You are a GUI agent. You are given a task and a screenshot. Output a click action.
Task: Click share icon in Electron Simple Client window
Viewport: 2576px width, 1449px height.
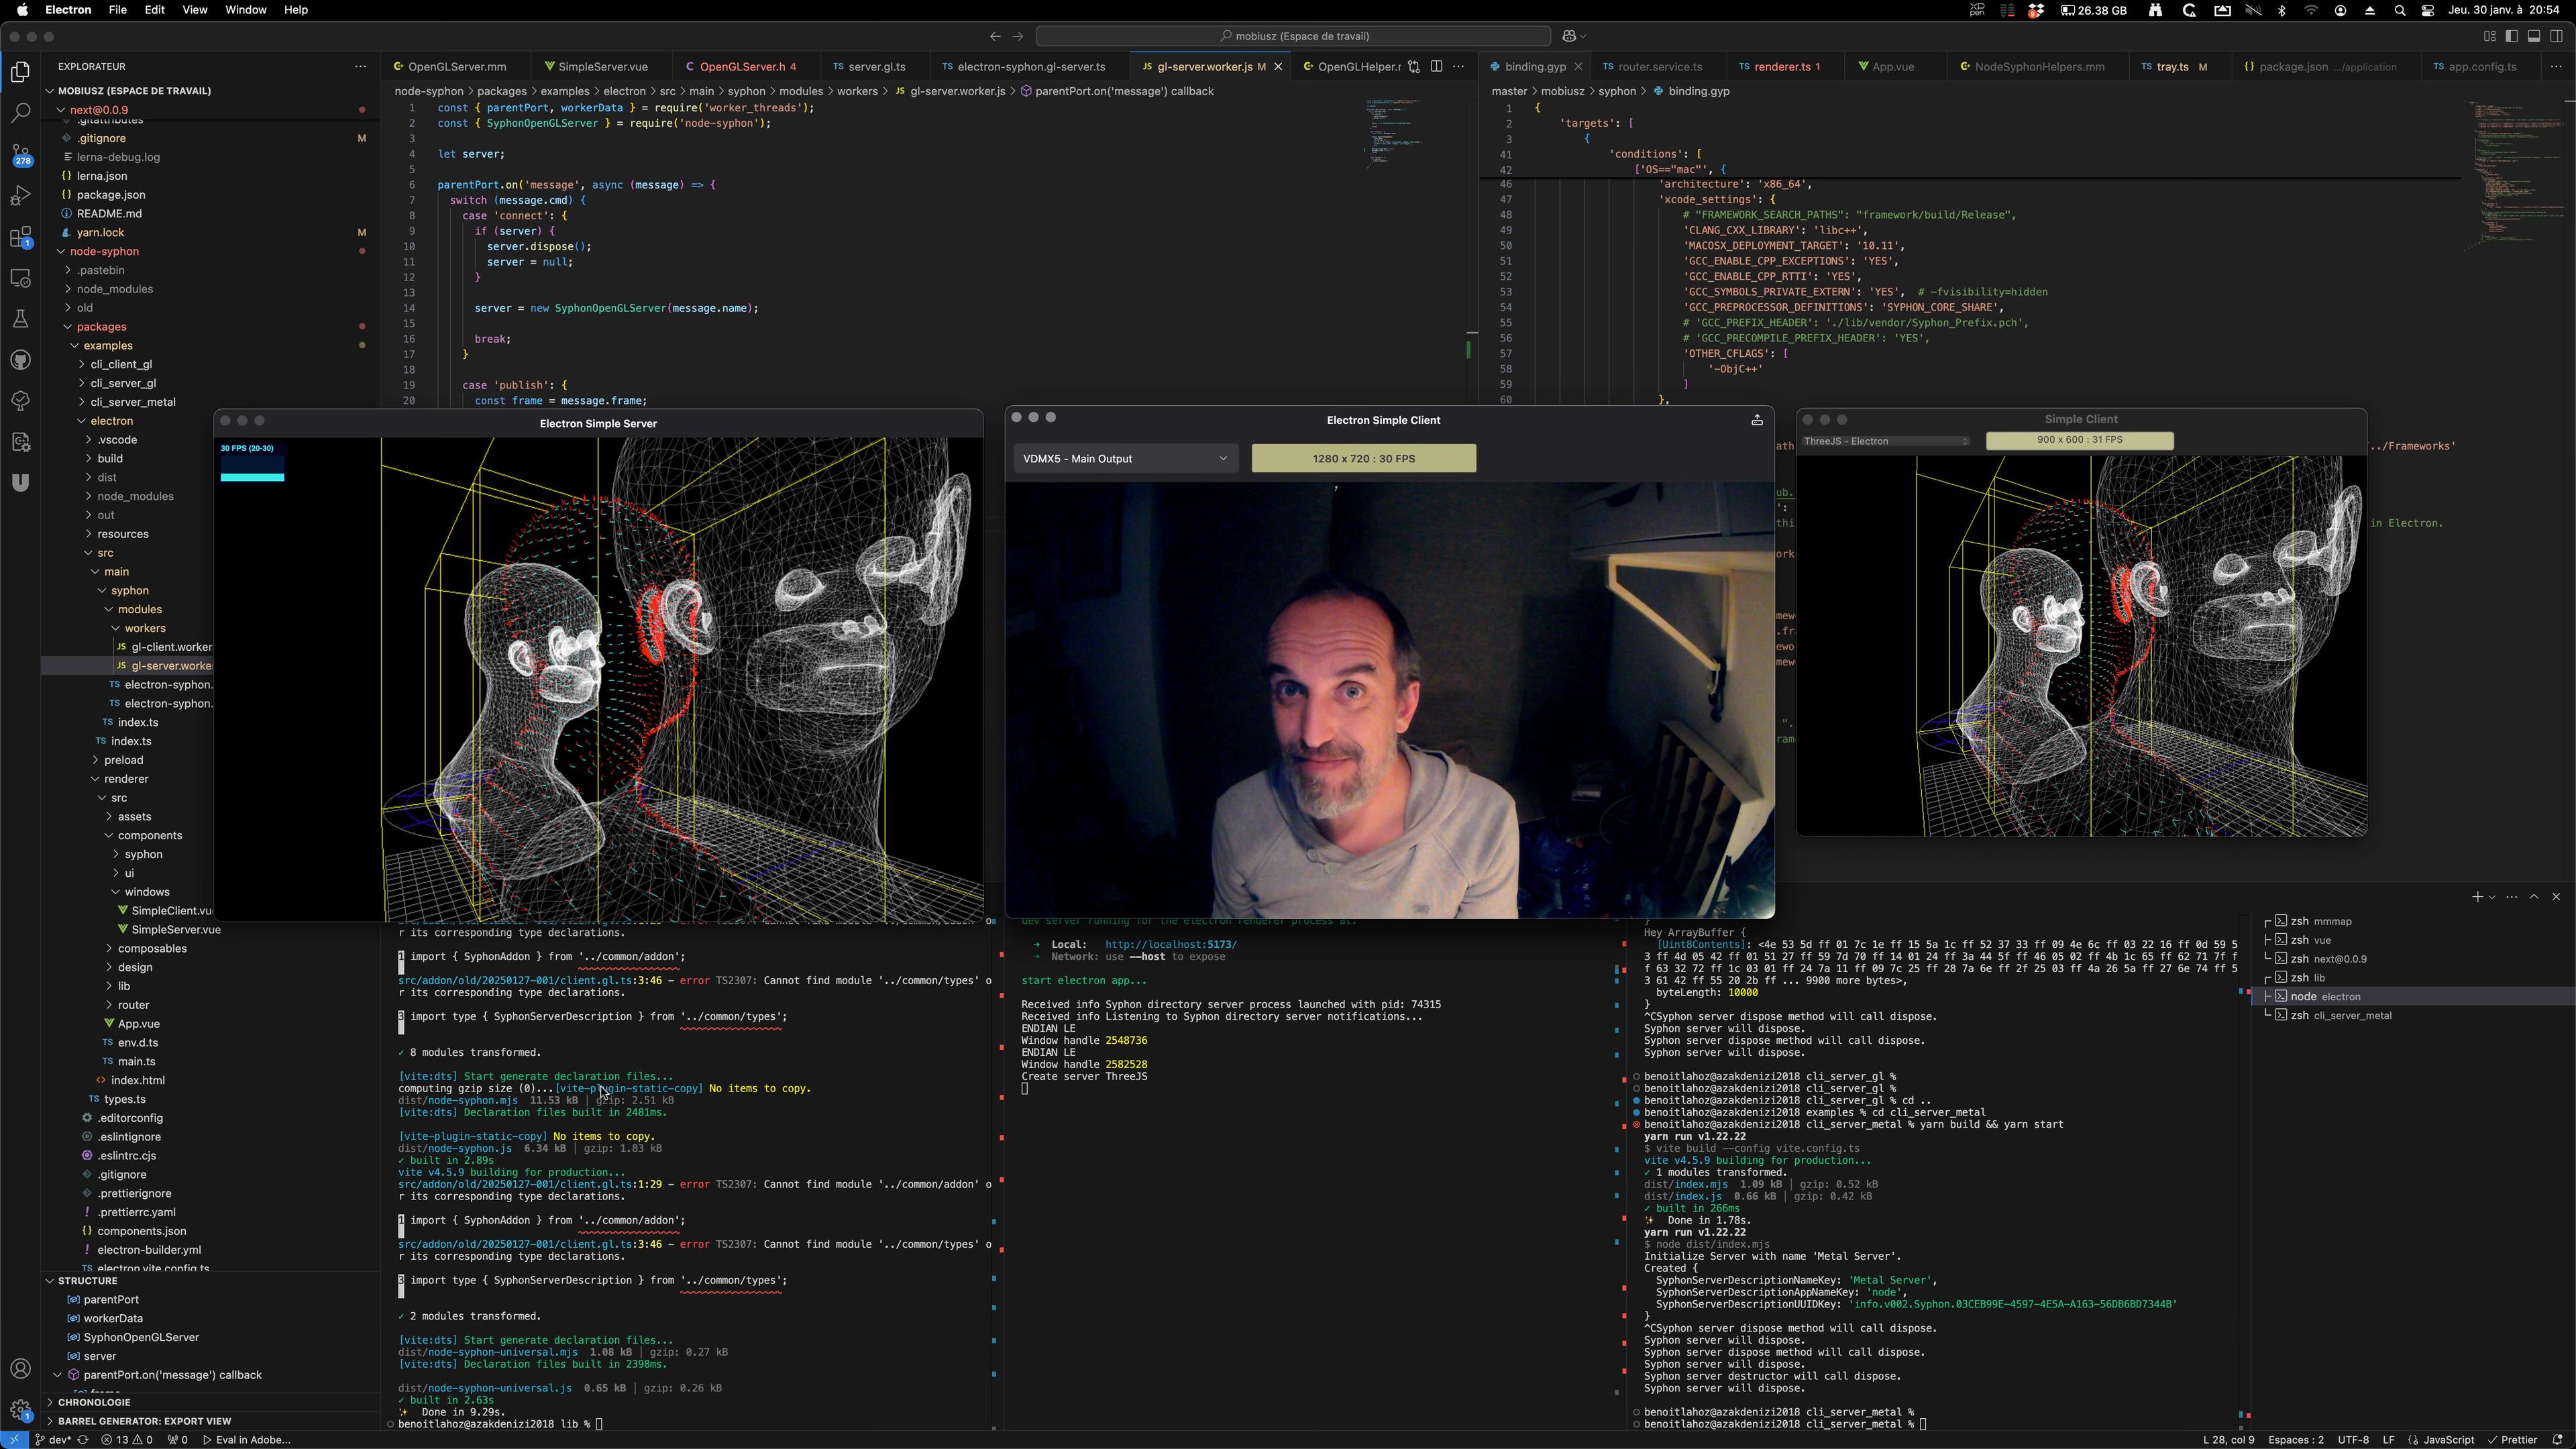pos(1757,420)
